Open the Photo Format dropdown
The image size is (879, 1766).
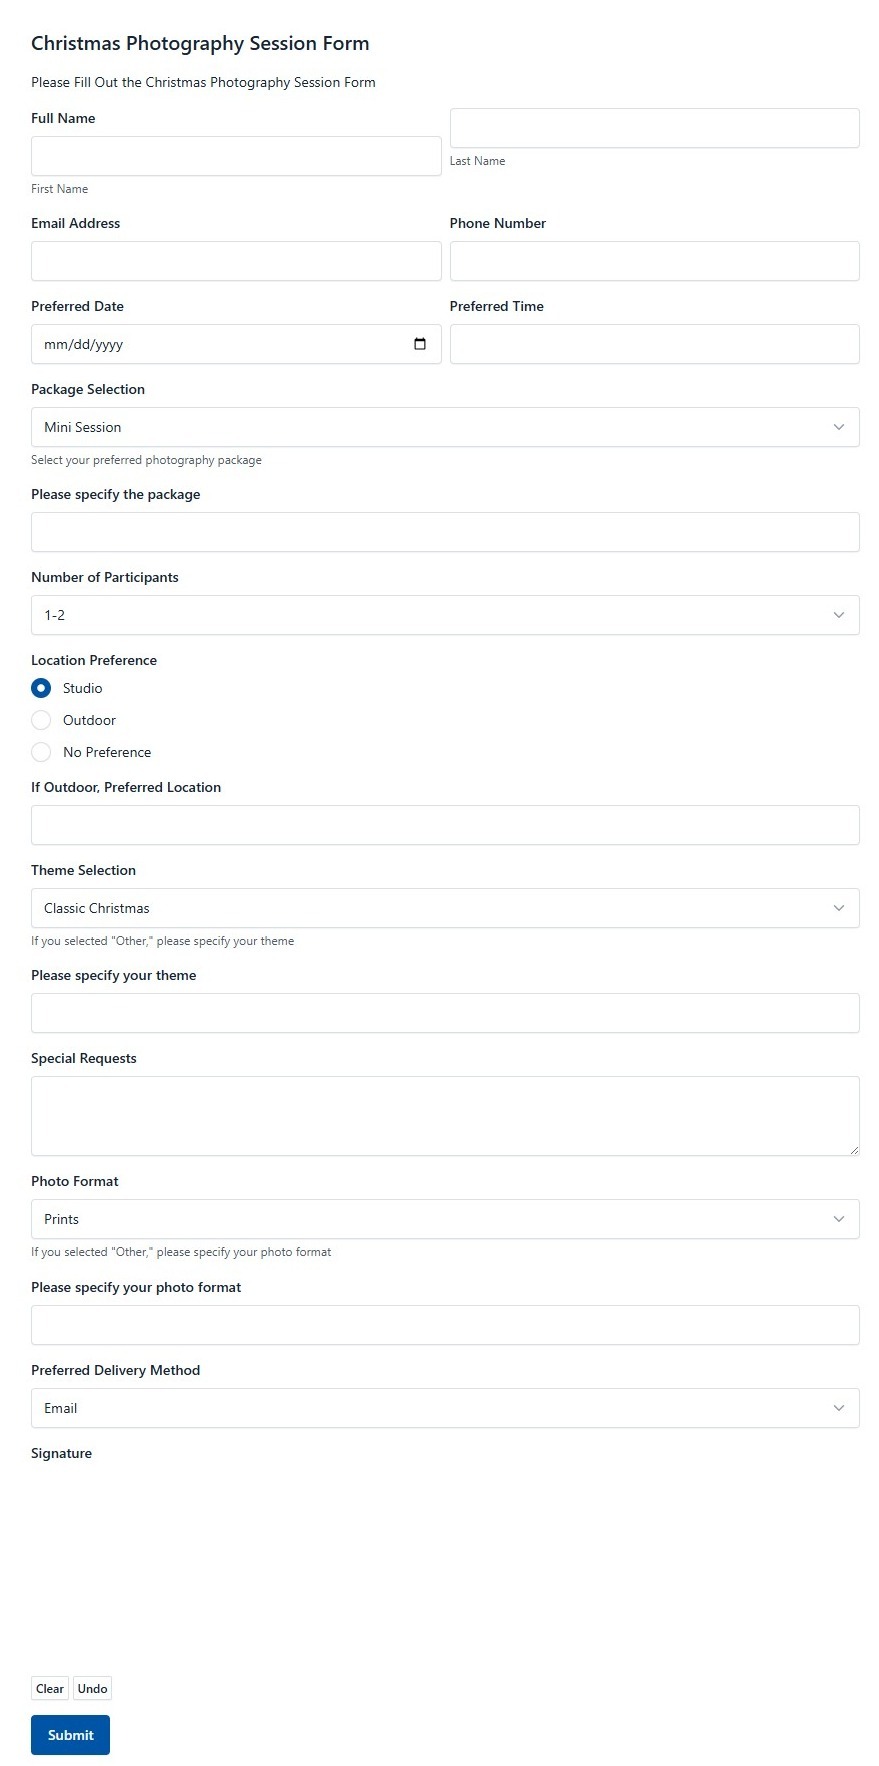[x=445, y=1219]
